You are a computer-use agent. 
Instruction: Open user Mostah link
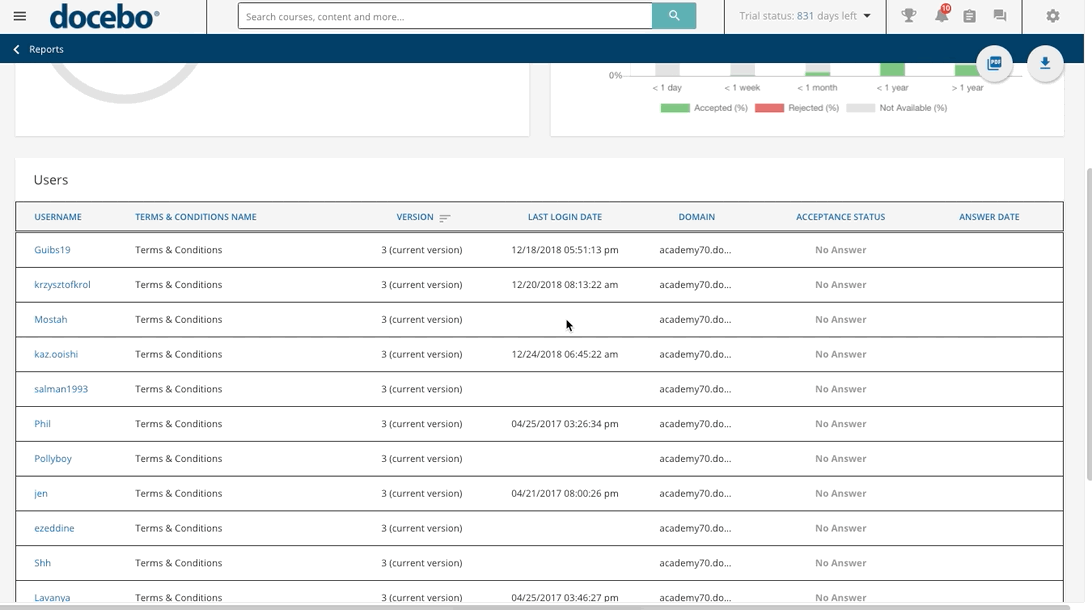point(51,320)
